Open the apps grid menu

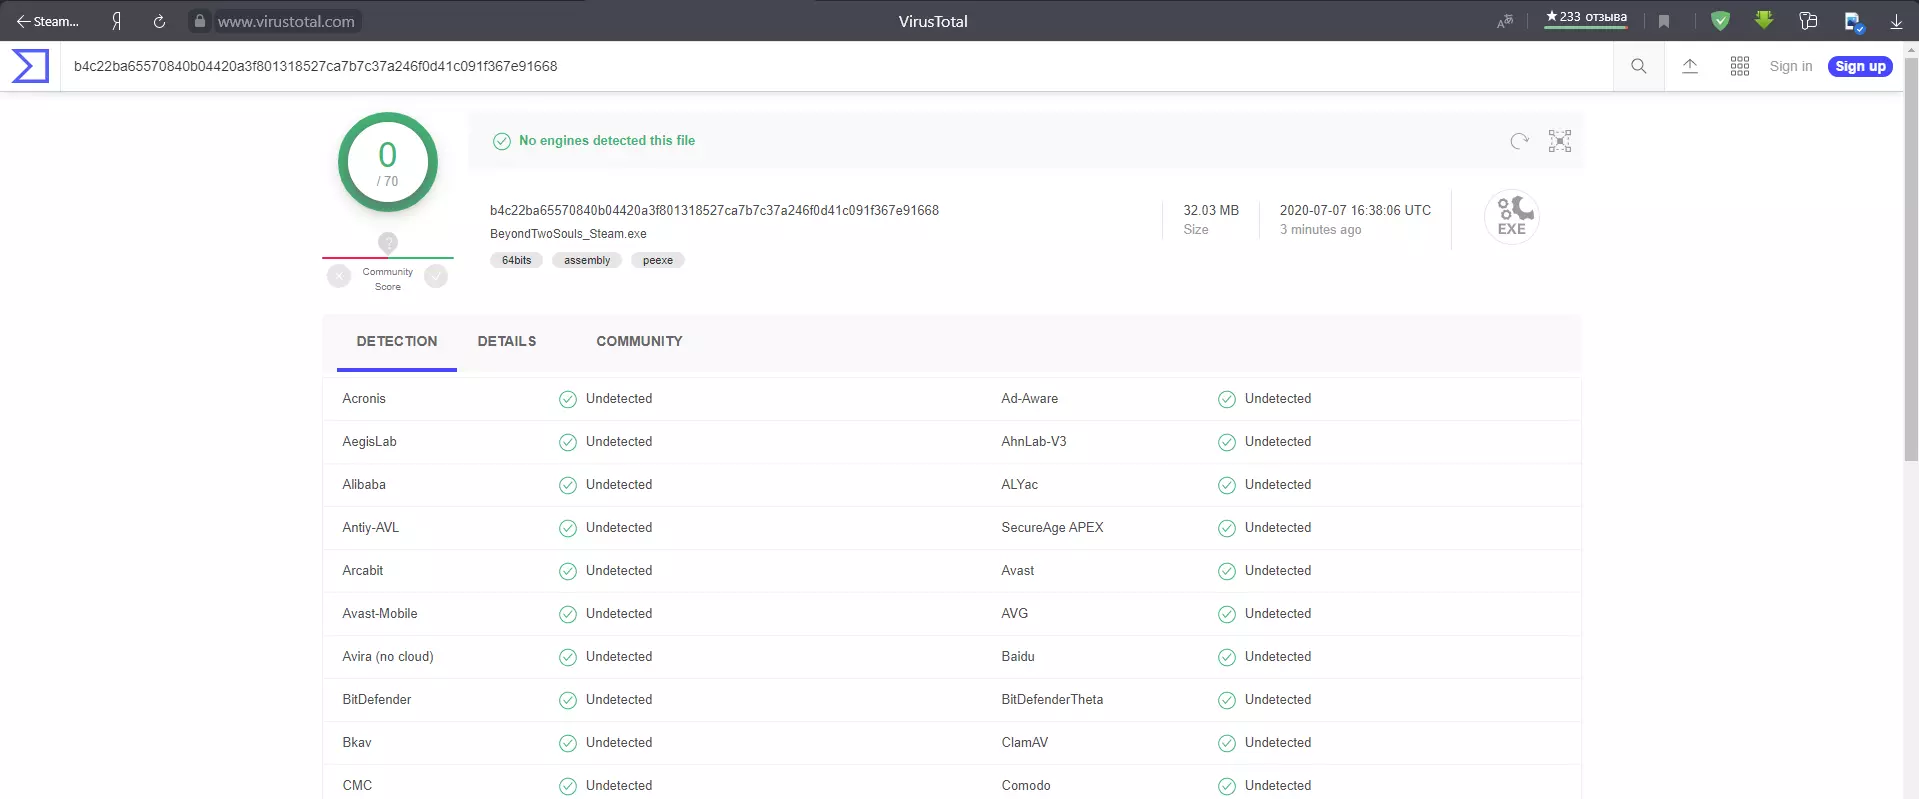click(x=1740, y=66)
